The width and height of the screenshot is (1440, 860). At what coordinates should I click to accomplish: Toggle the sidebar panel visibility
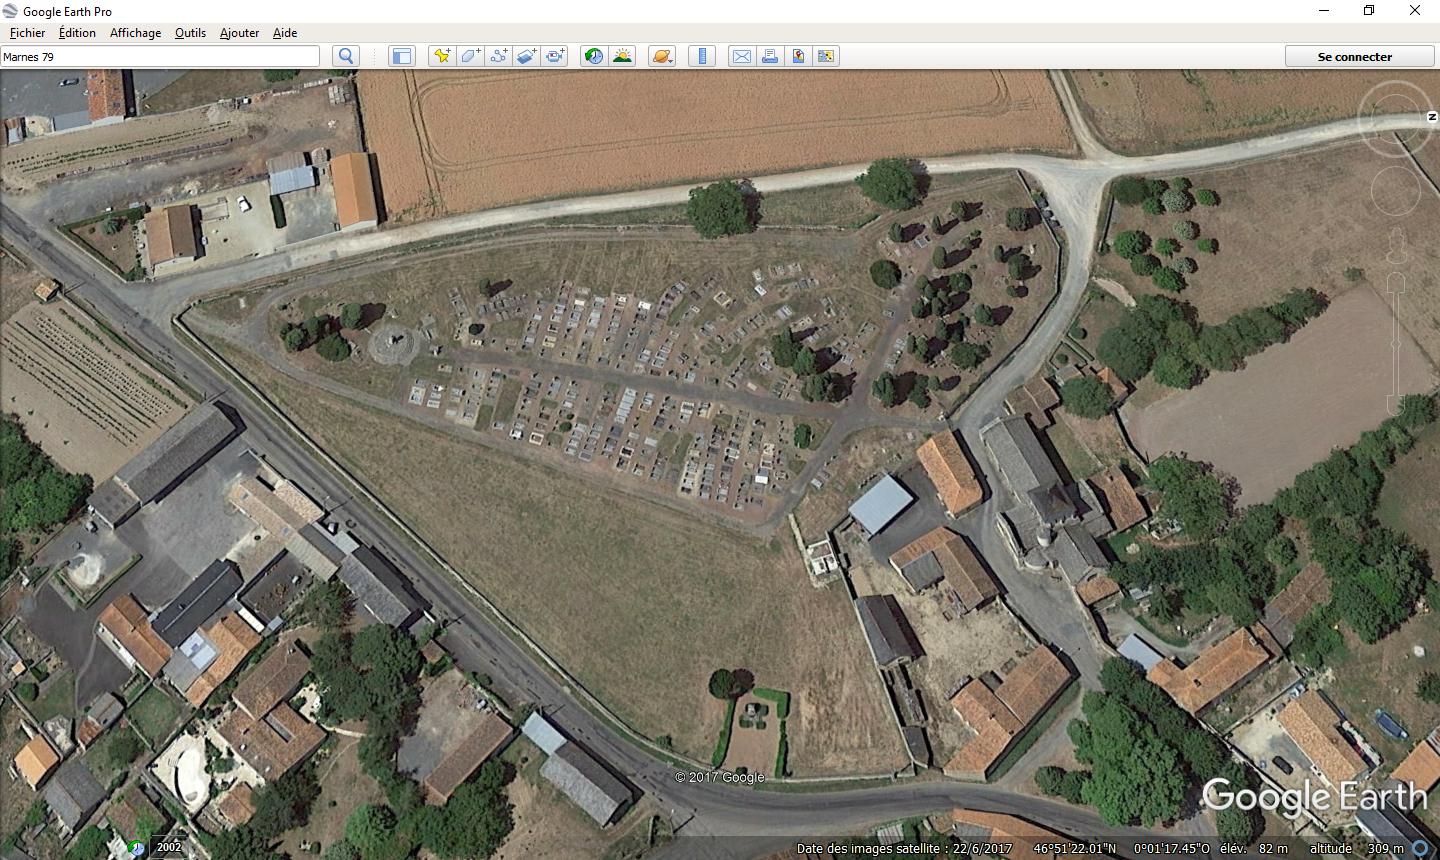(x=402, y=56)
